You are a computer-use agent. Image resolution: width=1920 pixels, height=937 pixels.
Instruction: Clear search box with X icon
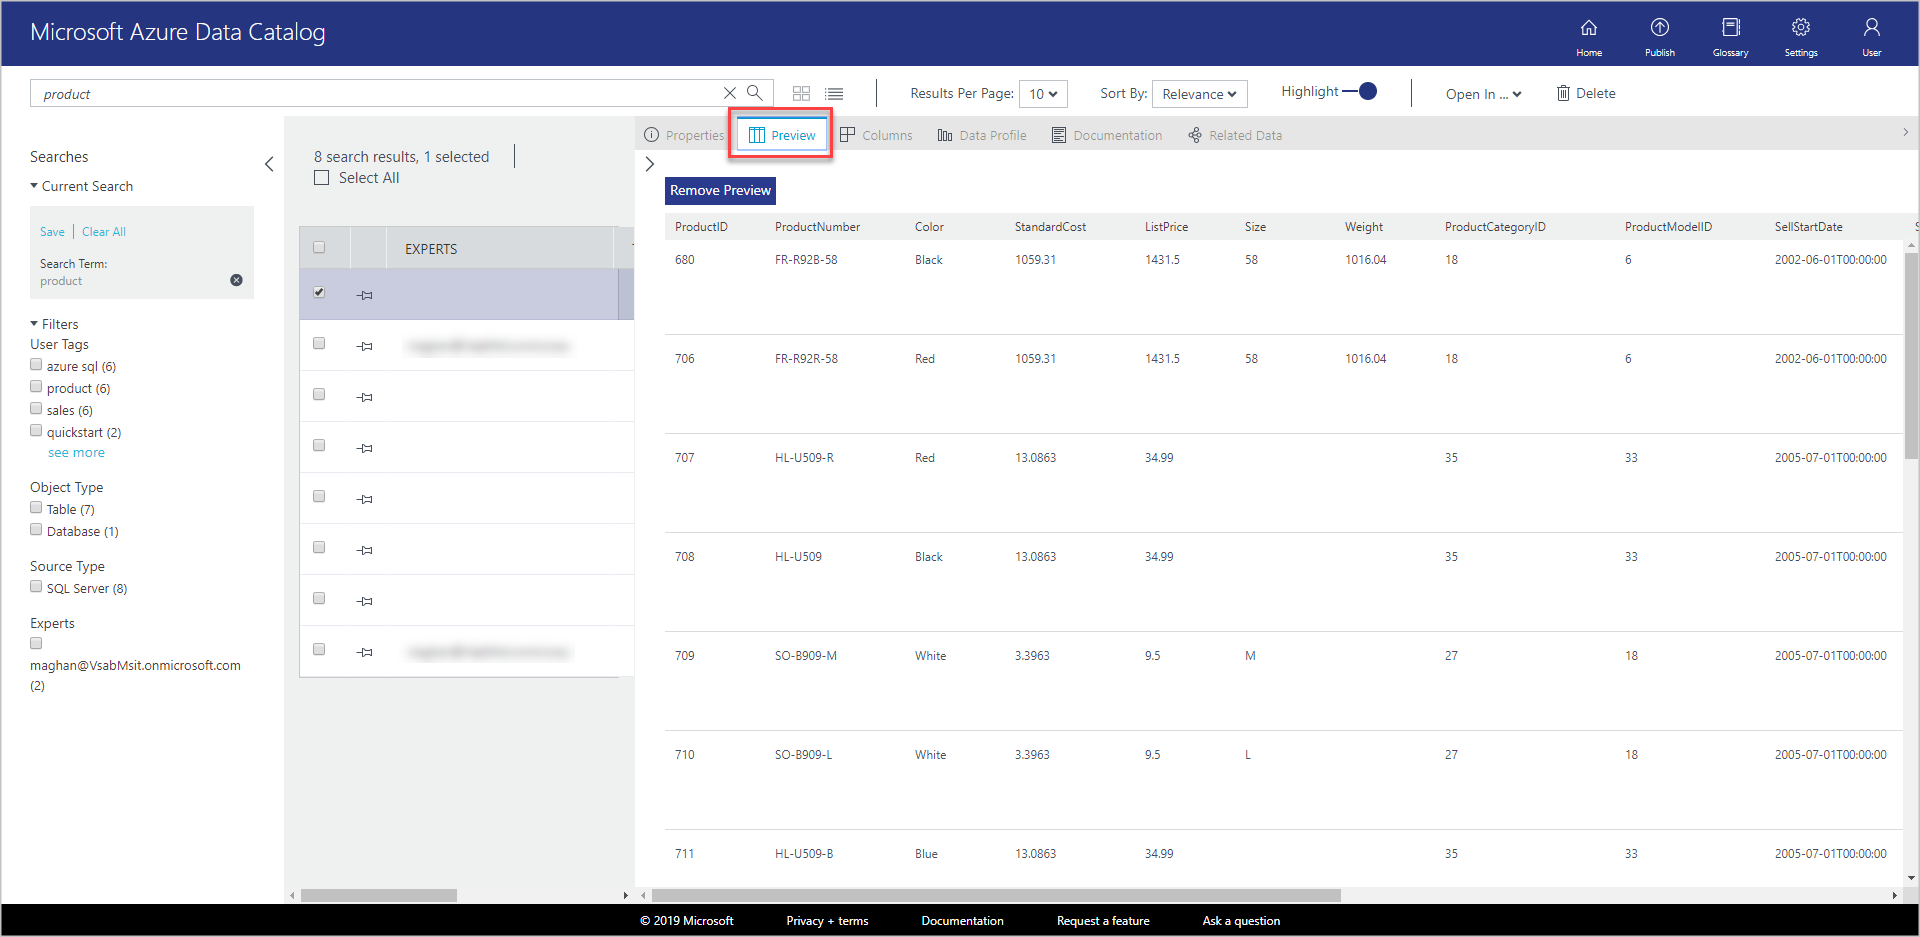(730, 93)
